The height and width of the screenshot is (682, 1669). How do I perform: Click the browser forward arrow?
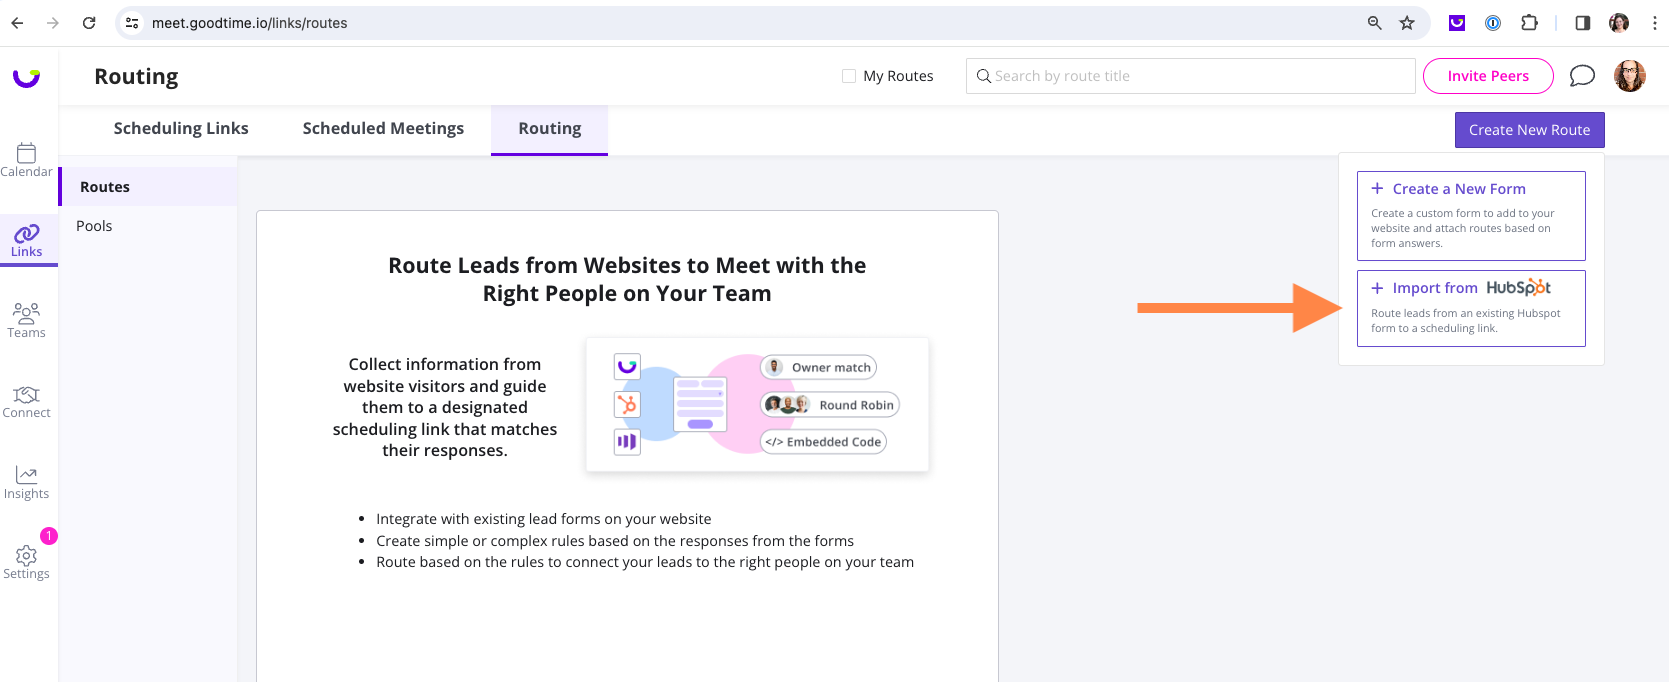[53, 23]
